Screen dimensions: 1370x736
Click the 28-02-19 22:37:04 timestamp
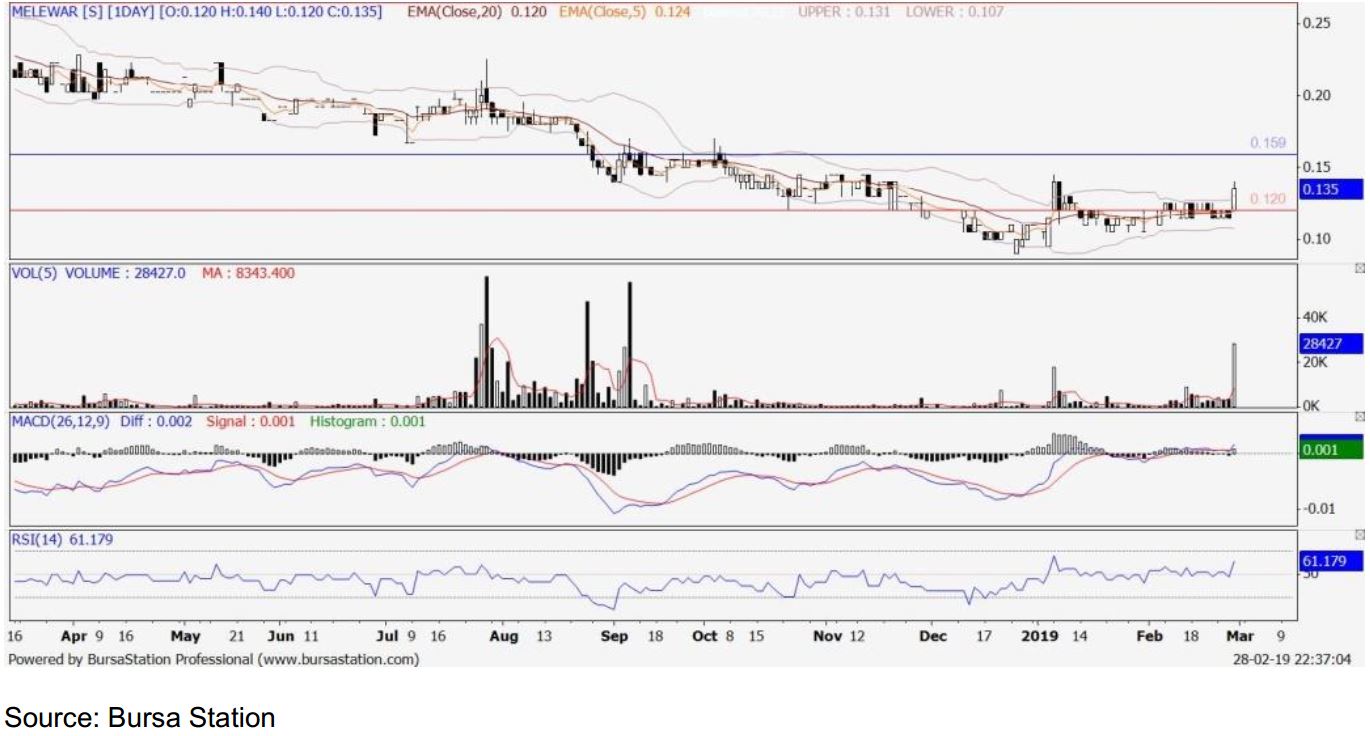(1291, 660)
